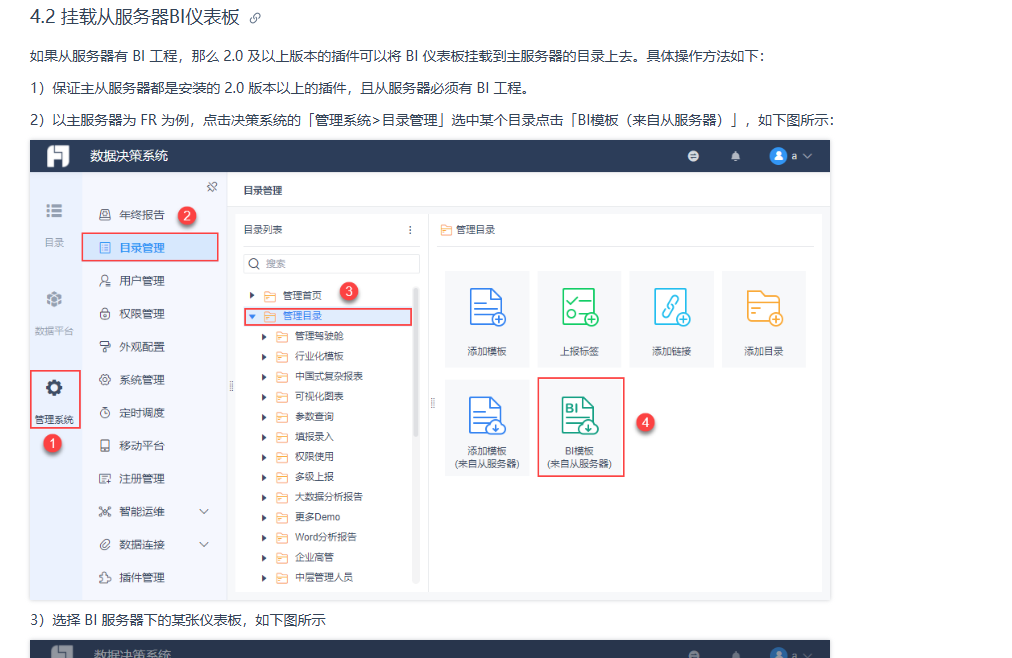Click the 智能运维 icon
Screen dimensions: 1012x658
[105, 512]
